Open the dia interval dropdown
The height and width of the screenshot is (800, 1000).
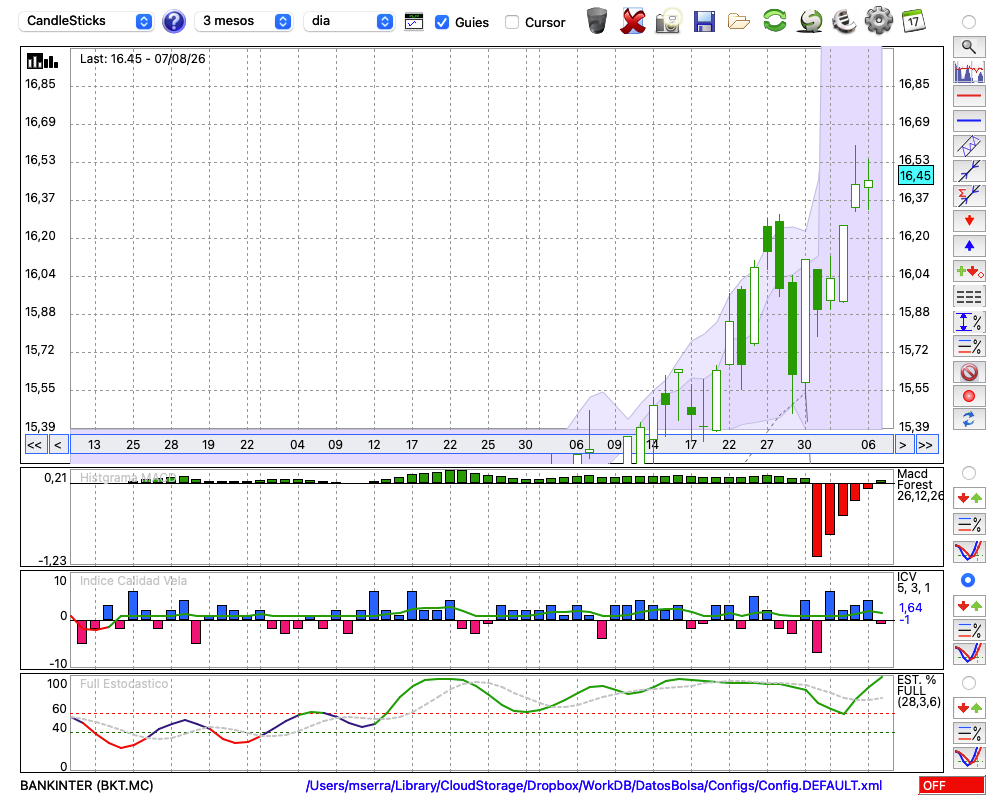coord(348,21)
